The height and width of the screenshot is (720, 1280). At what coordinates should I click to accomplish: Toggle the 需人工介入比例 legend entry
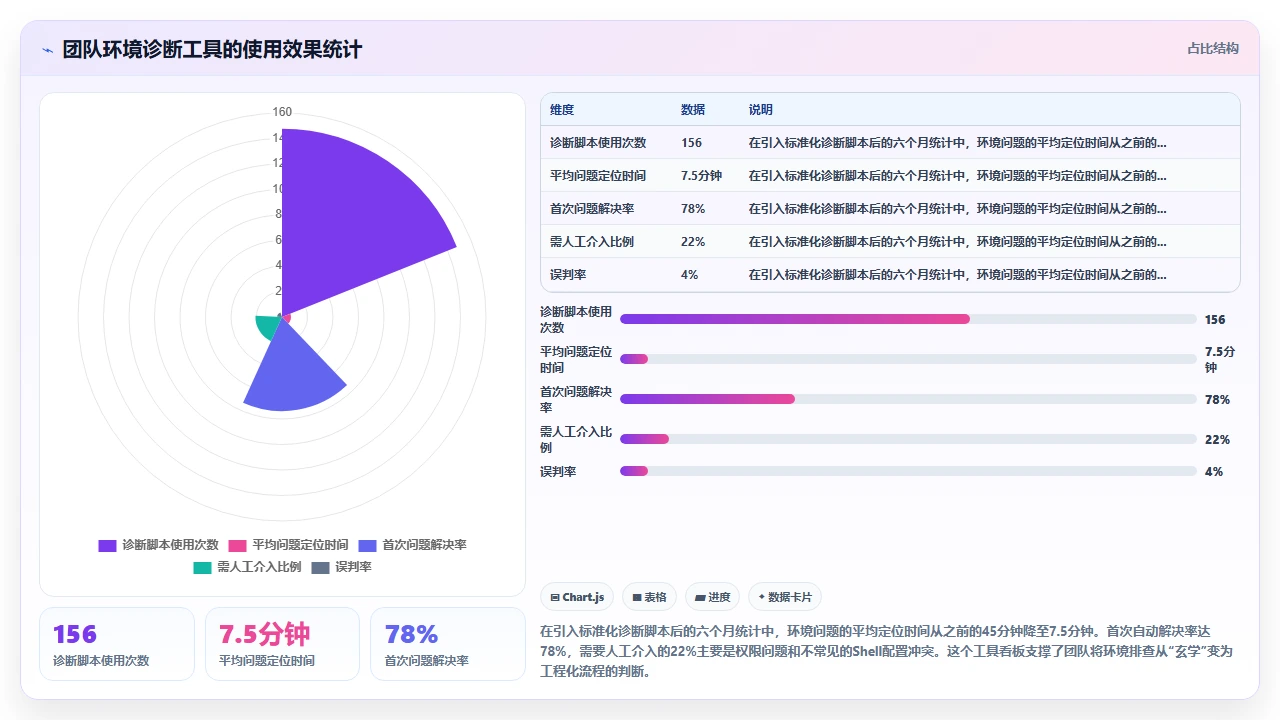(247, 567)
